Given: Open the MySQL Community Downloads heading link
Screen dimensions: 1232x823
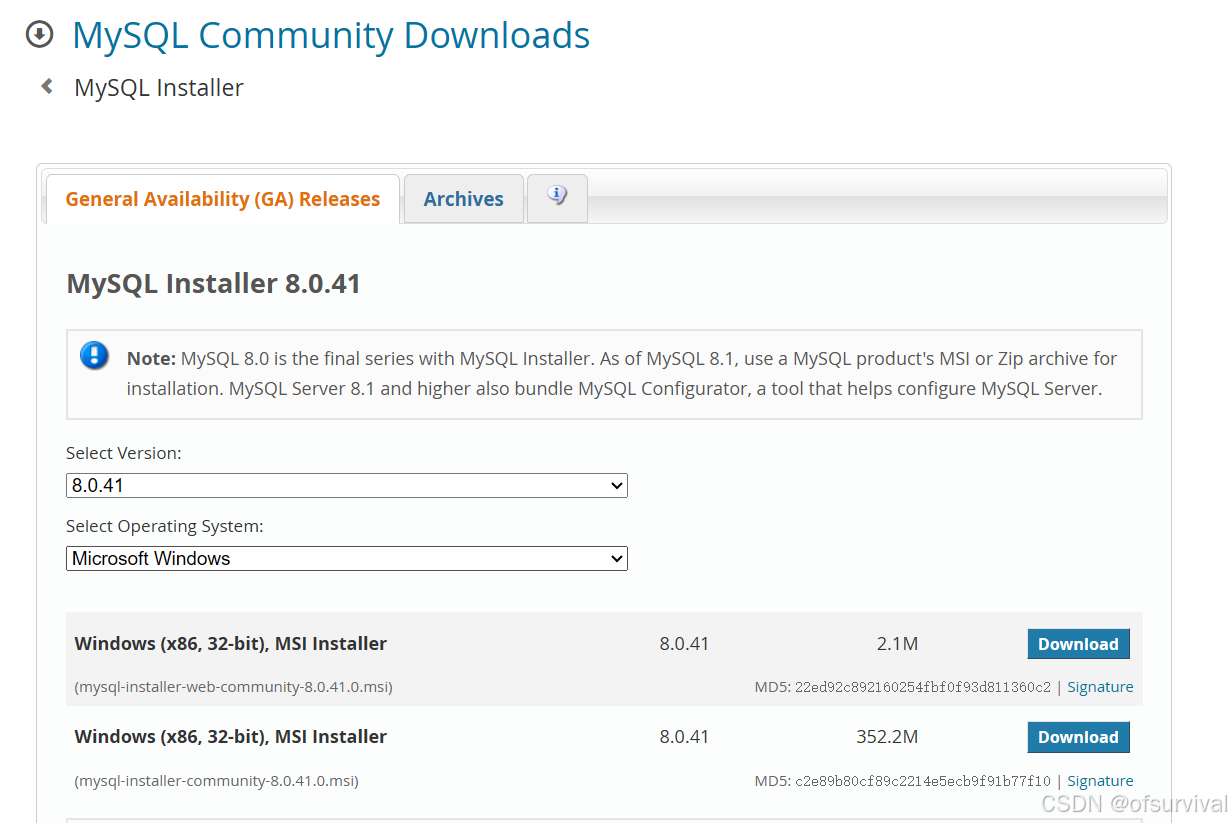Looking at the screenshot, I should coord(331,35).
